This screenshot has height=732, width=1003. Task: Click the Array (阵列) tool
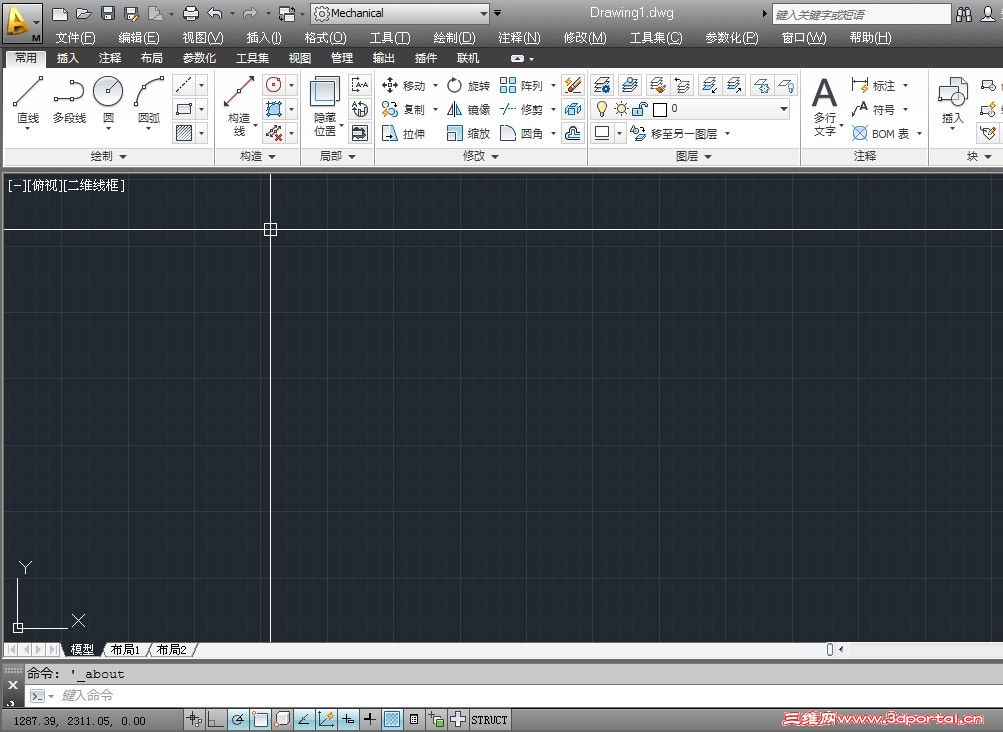point(521,85)
